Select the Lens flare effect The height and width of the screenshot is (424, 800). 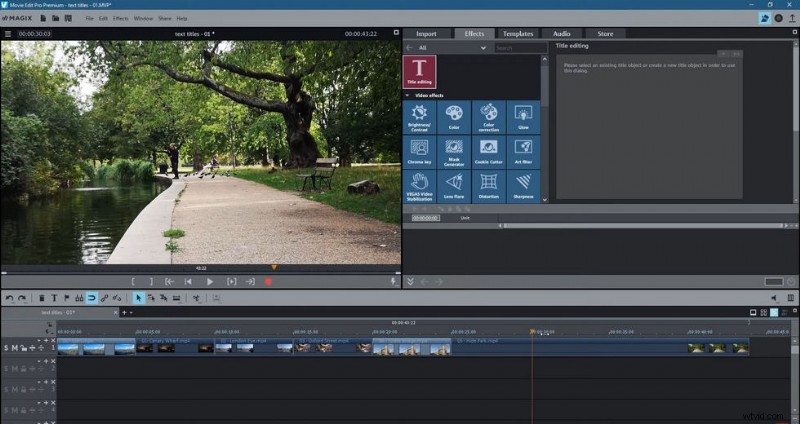coord(454,187)
